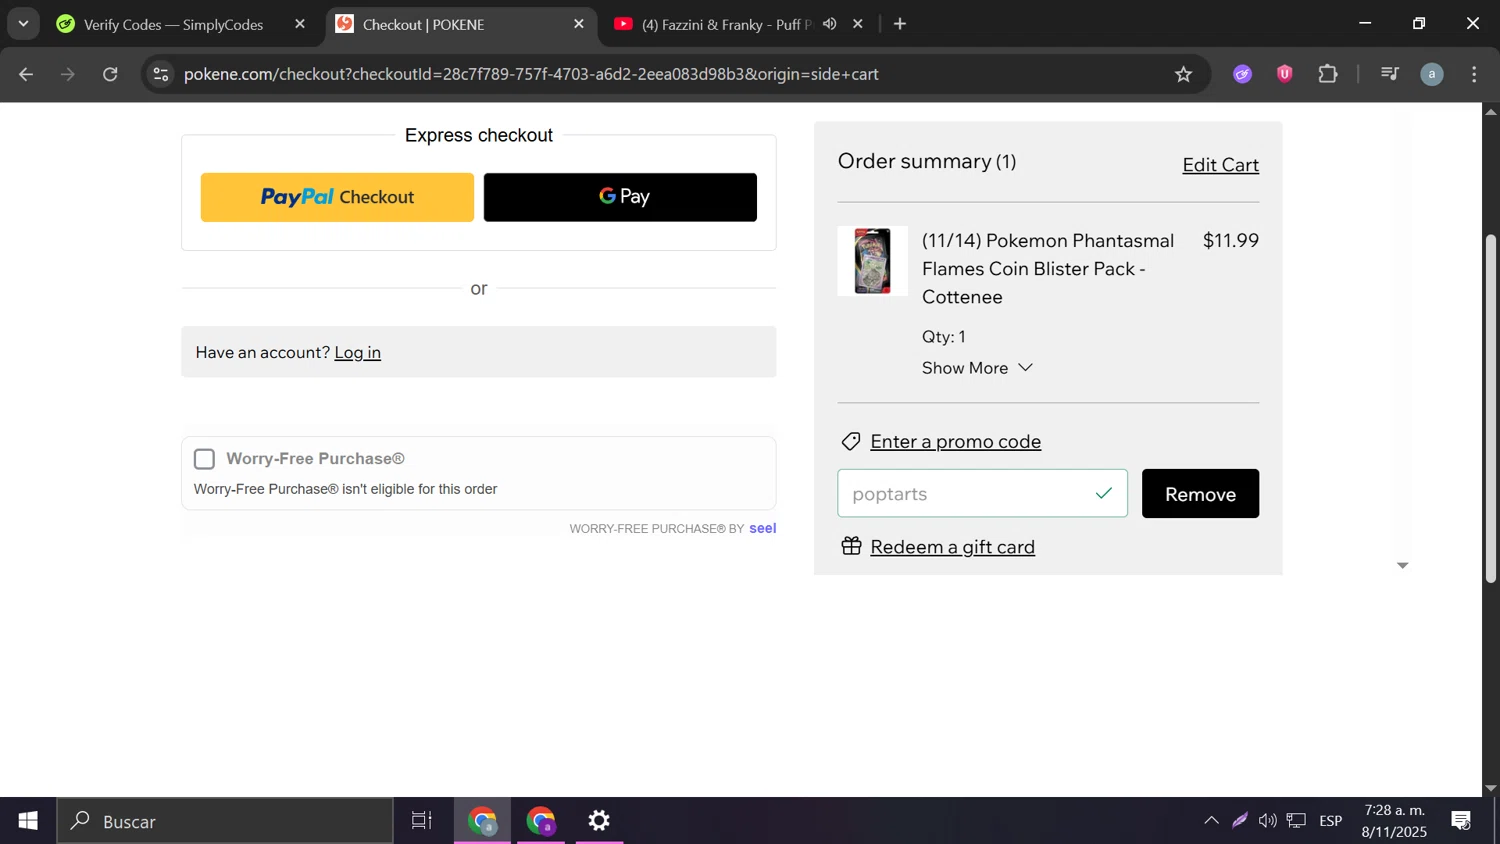Close the Verify Codes SimplyCodes tab

299,24
